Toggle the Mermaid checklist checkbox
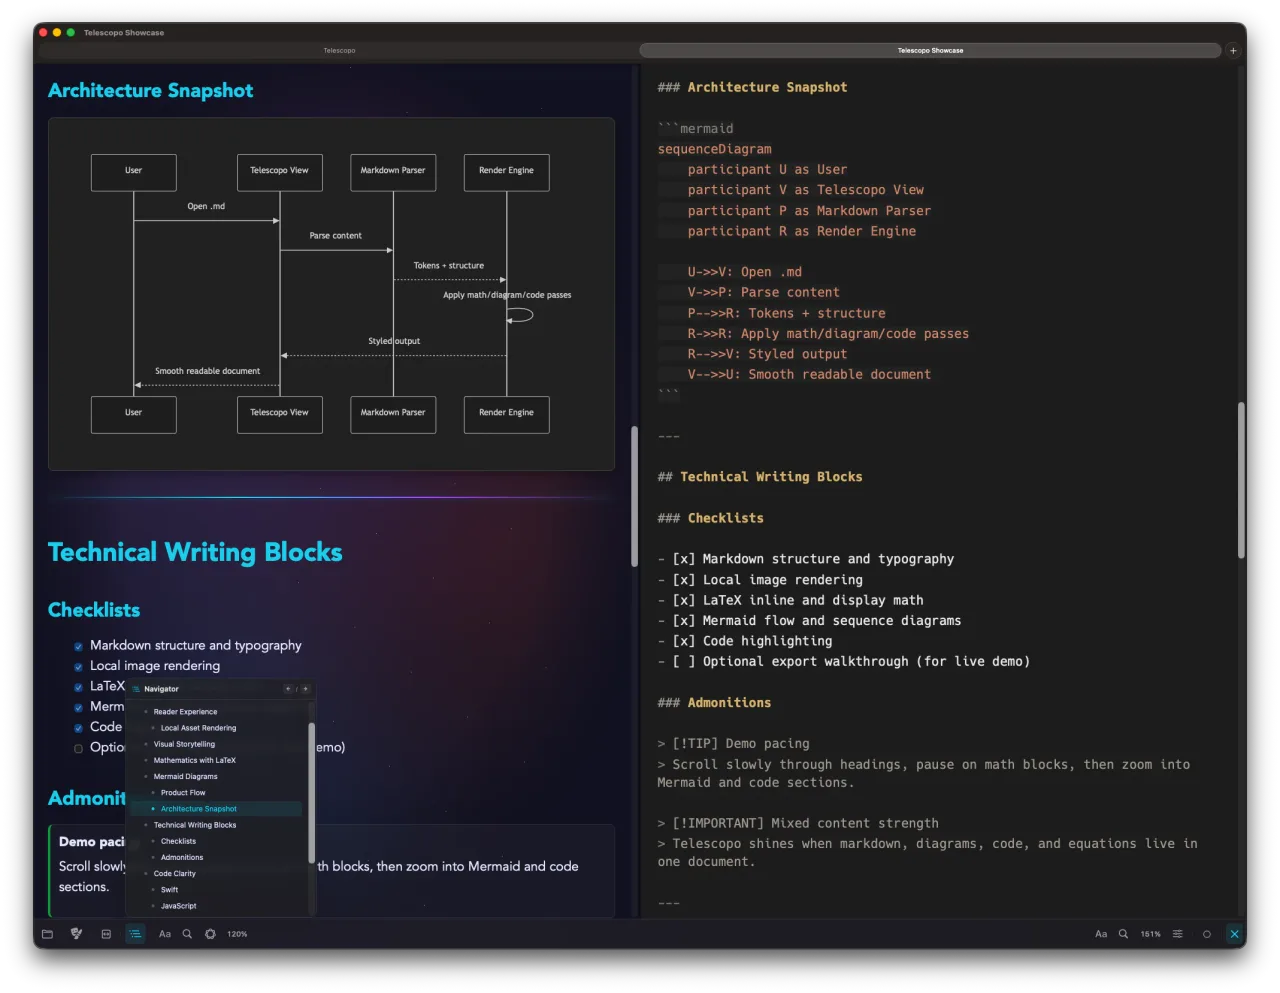The image size is (1280, 993). [78, 707]
